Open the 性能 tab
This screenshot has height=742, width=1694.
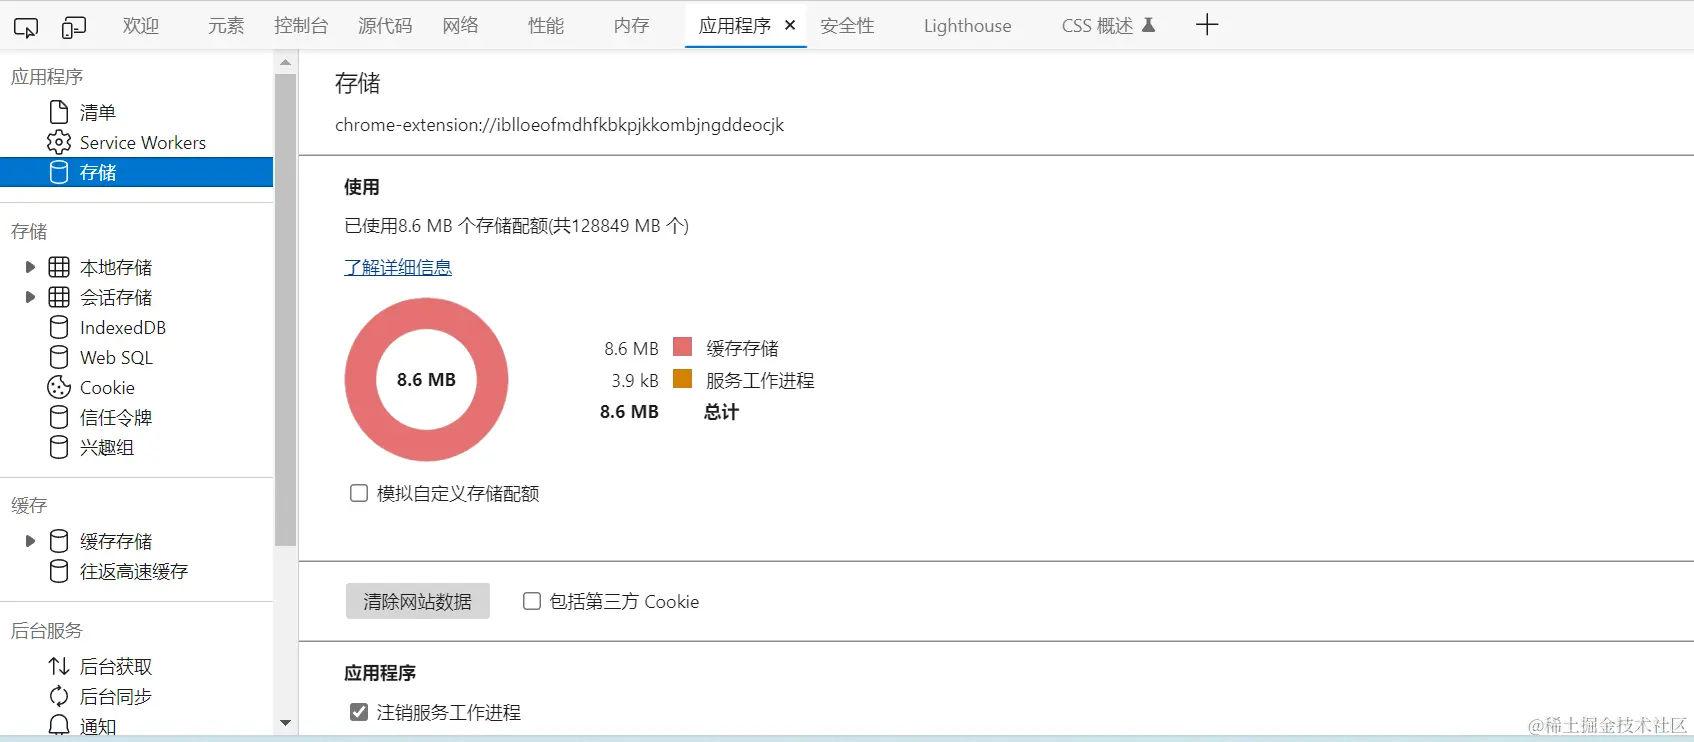coord(546,26)
